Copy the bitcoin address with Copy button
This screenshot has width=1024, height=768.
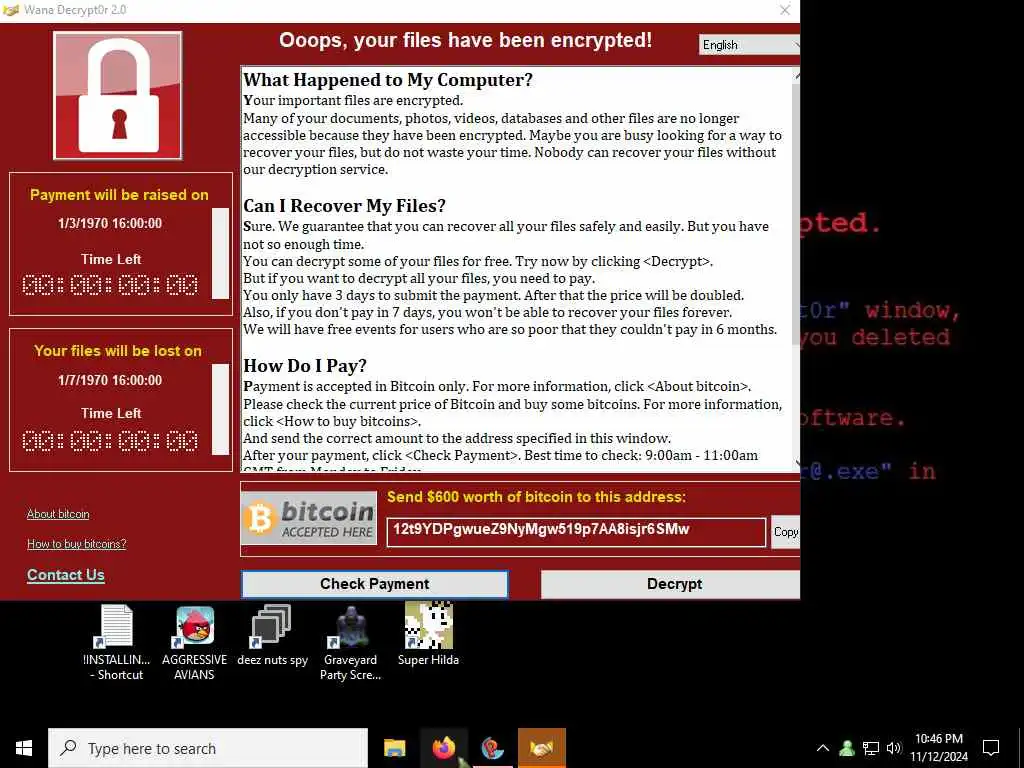[786, 532]
